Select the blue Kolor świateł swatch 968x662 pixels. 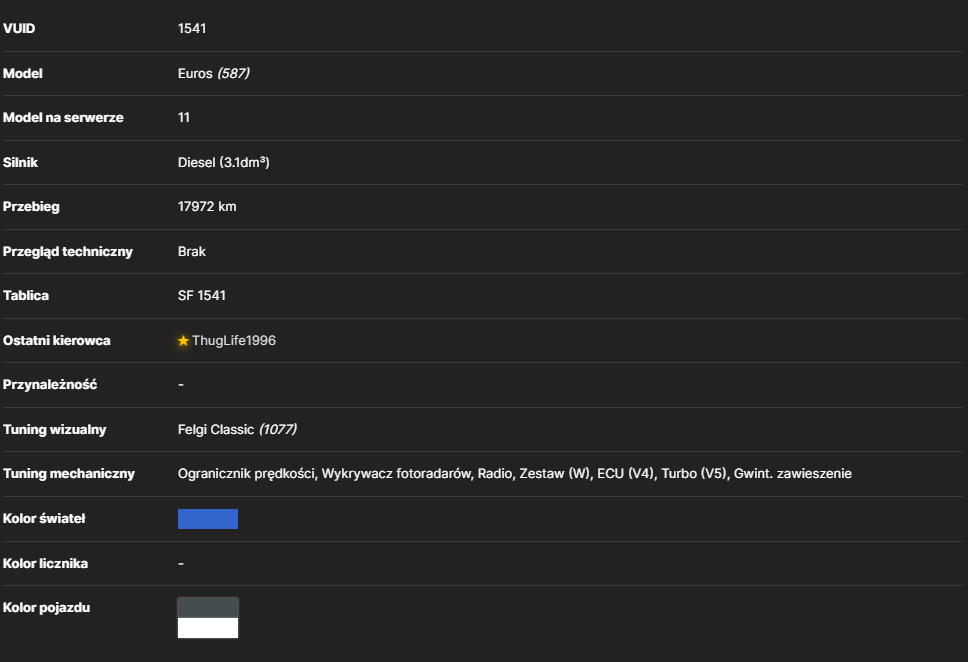click(208, 519)
